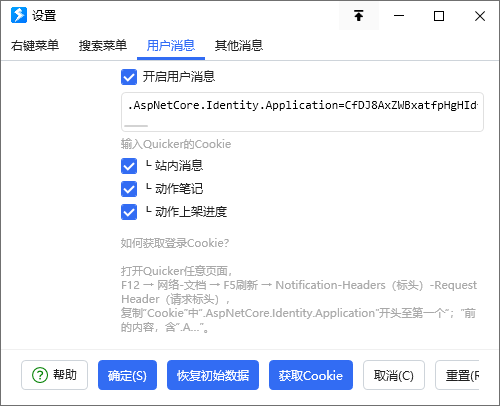Screen dimensions: 500x406
Task: Click the partially visible 重置 button
Action: [x=457, y=375]
